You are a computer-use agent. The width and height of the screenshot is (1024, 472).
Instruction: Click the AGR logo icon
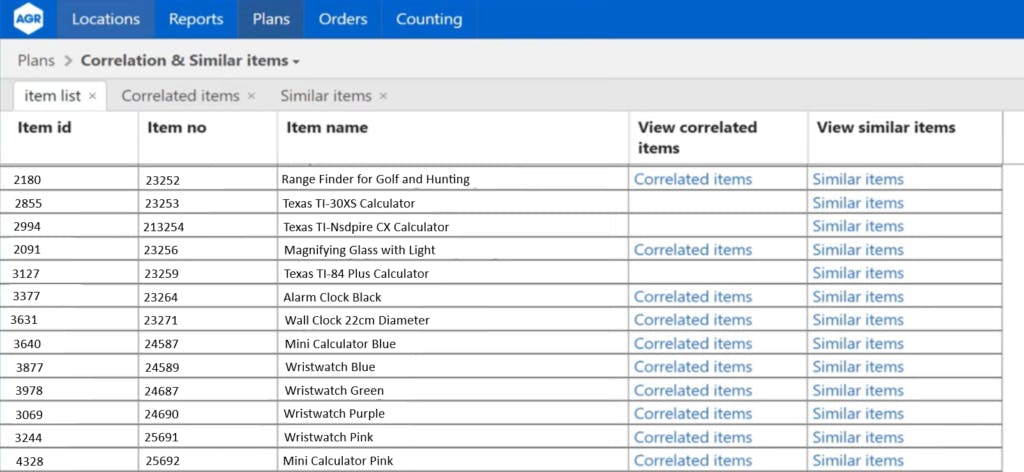point(28,19)
